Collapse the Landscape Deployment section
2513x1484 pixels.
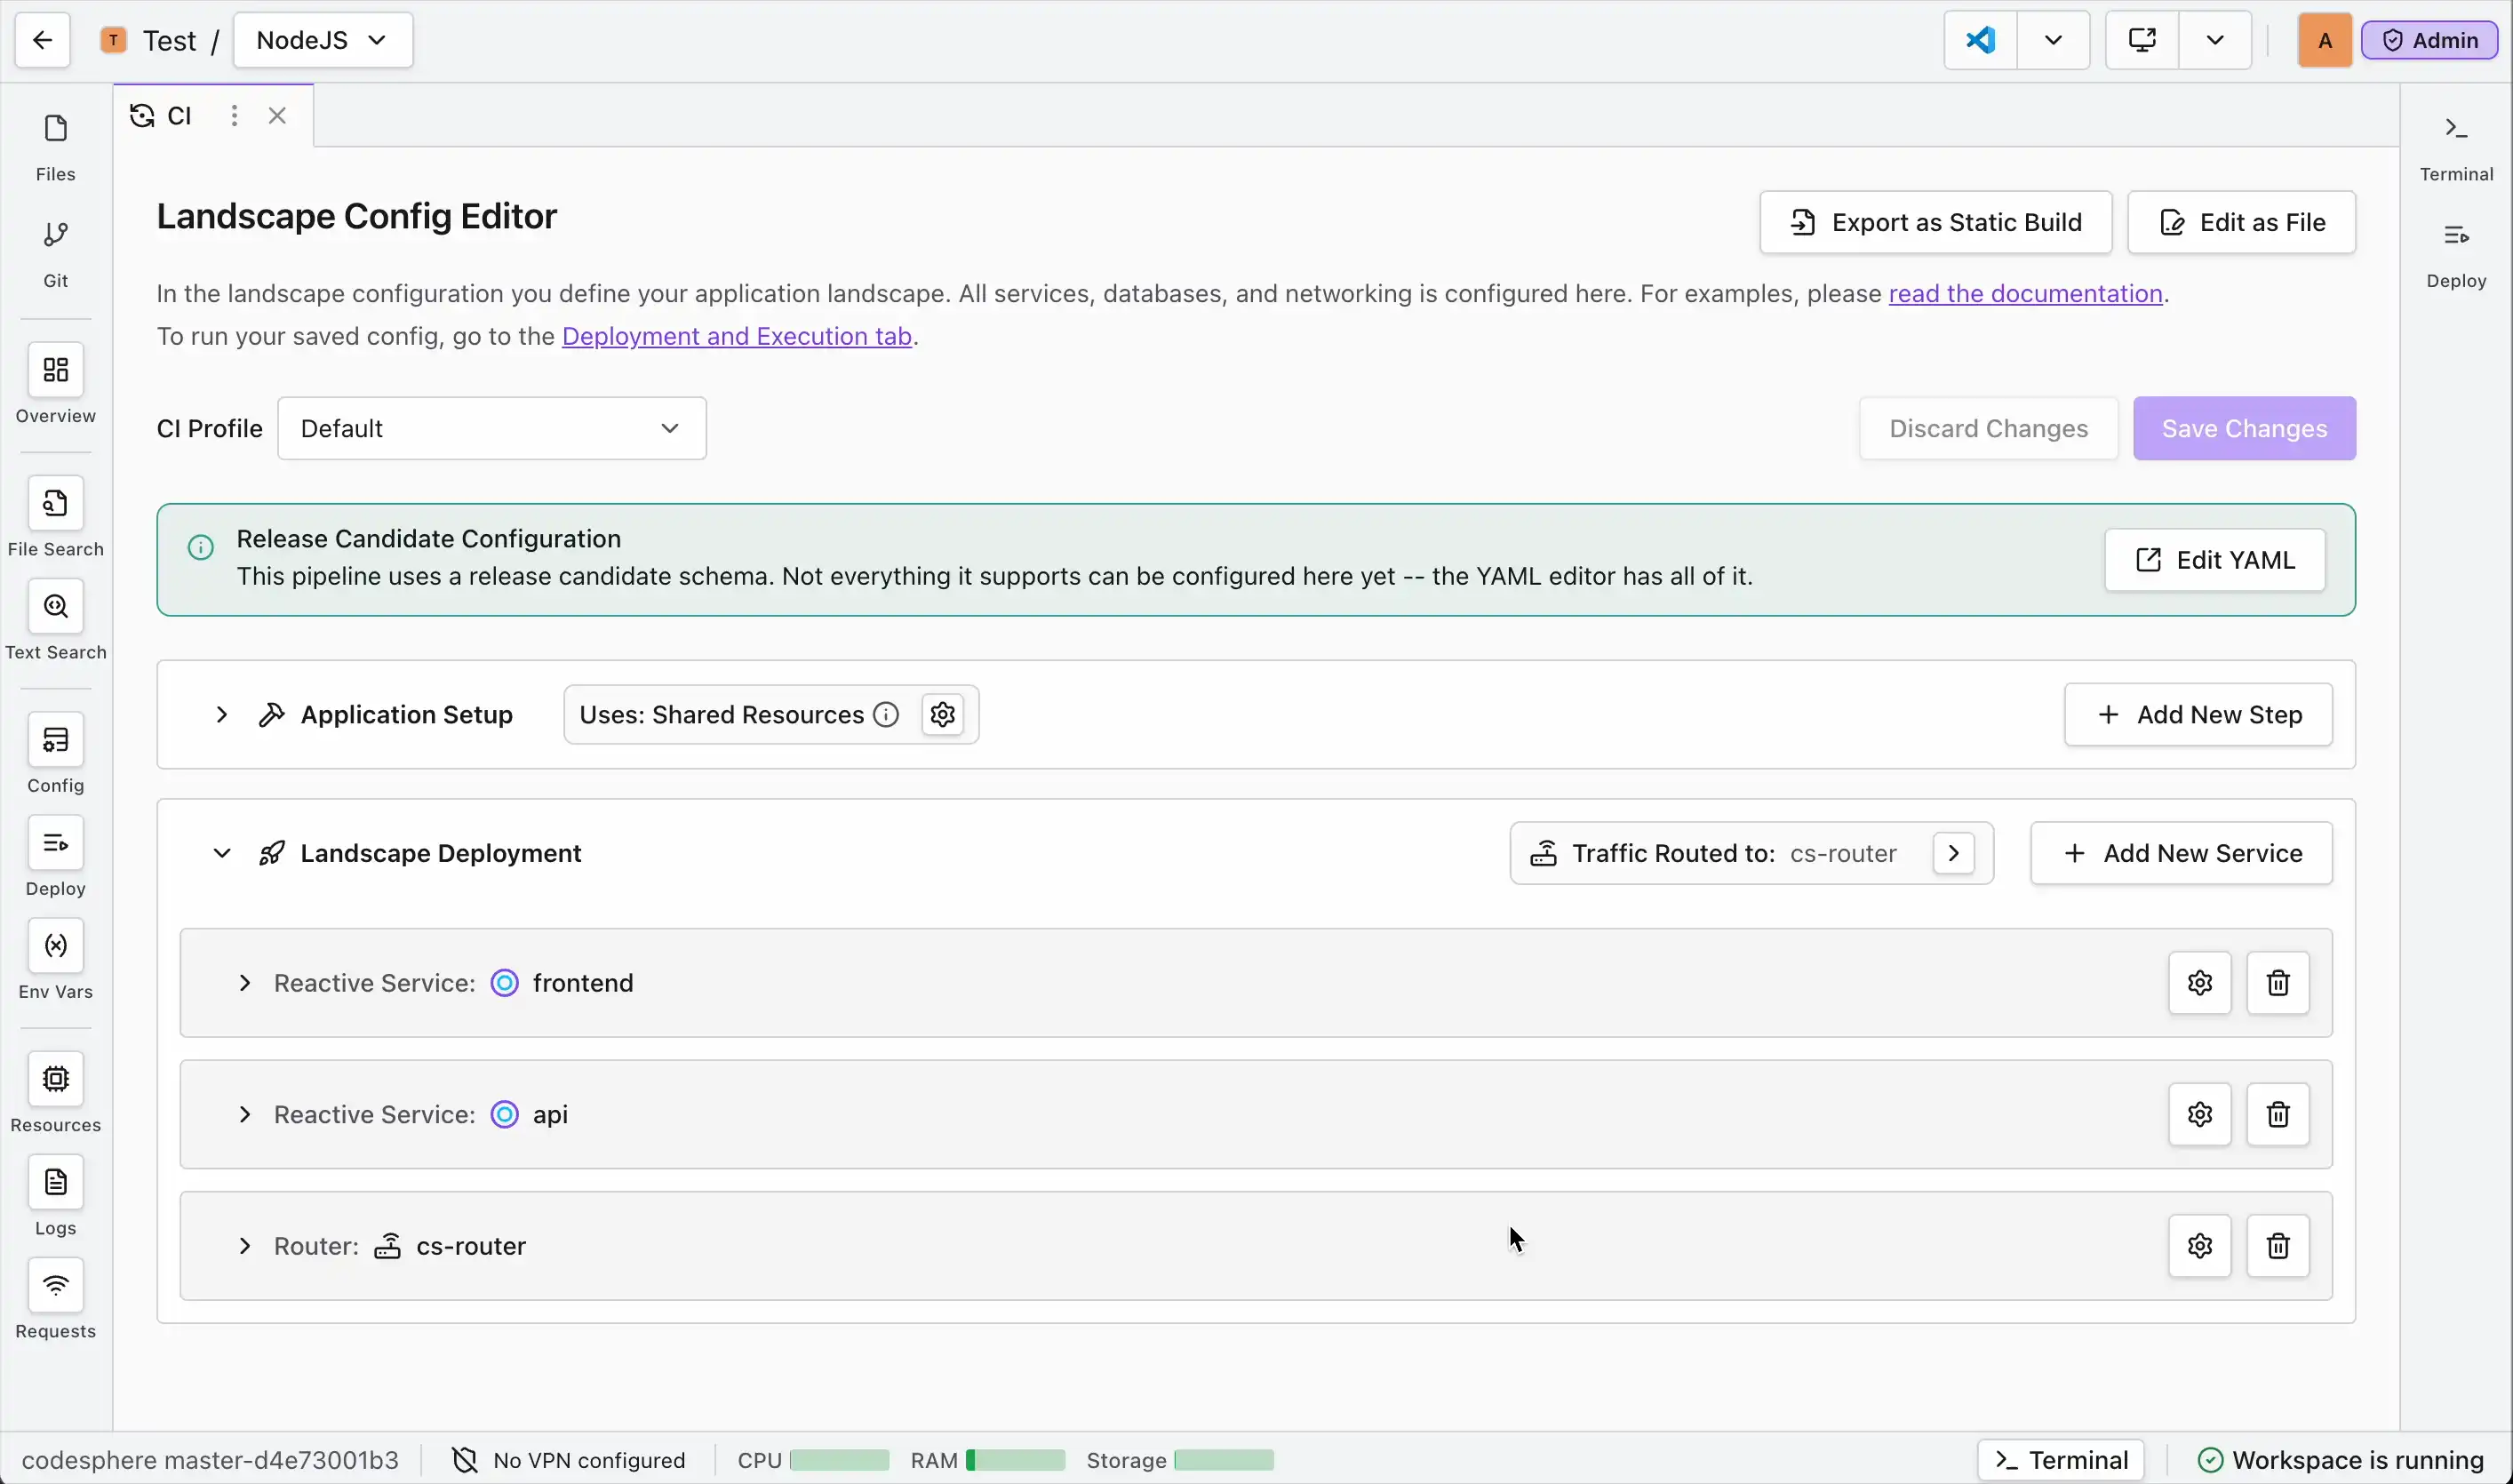[222, 853]
